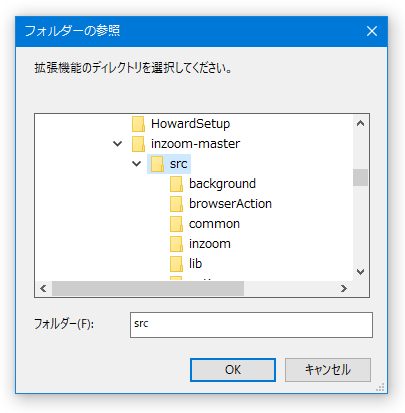Click the horizontal scrollbar right arrow
Image resolution: width=405 pixels, height=413 pixels.
[344, 288]
